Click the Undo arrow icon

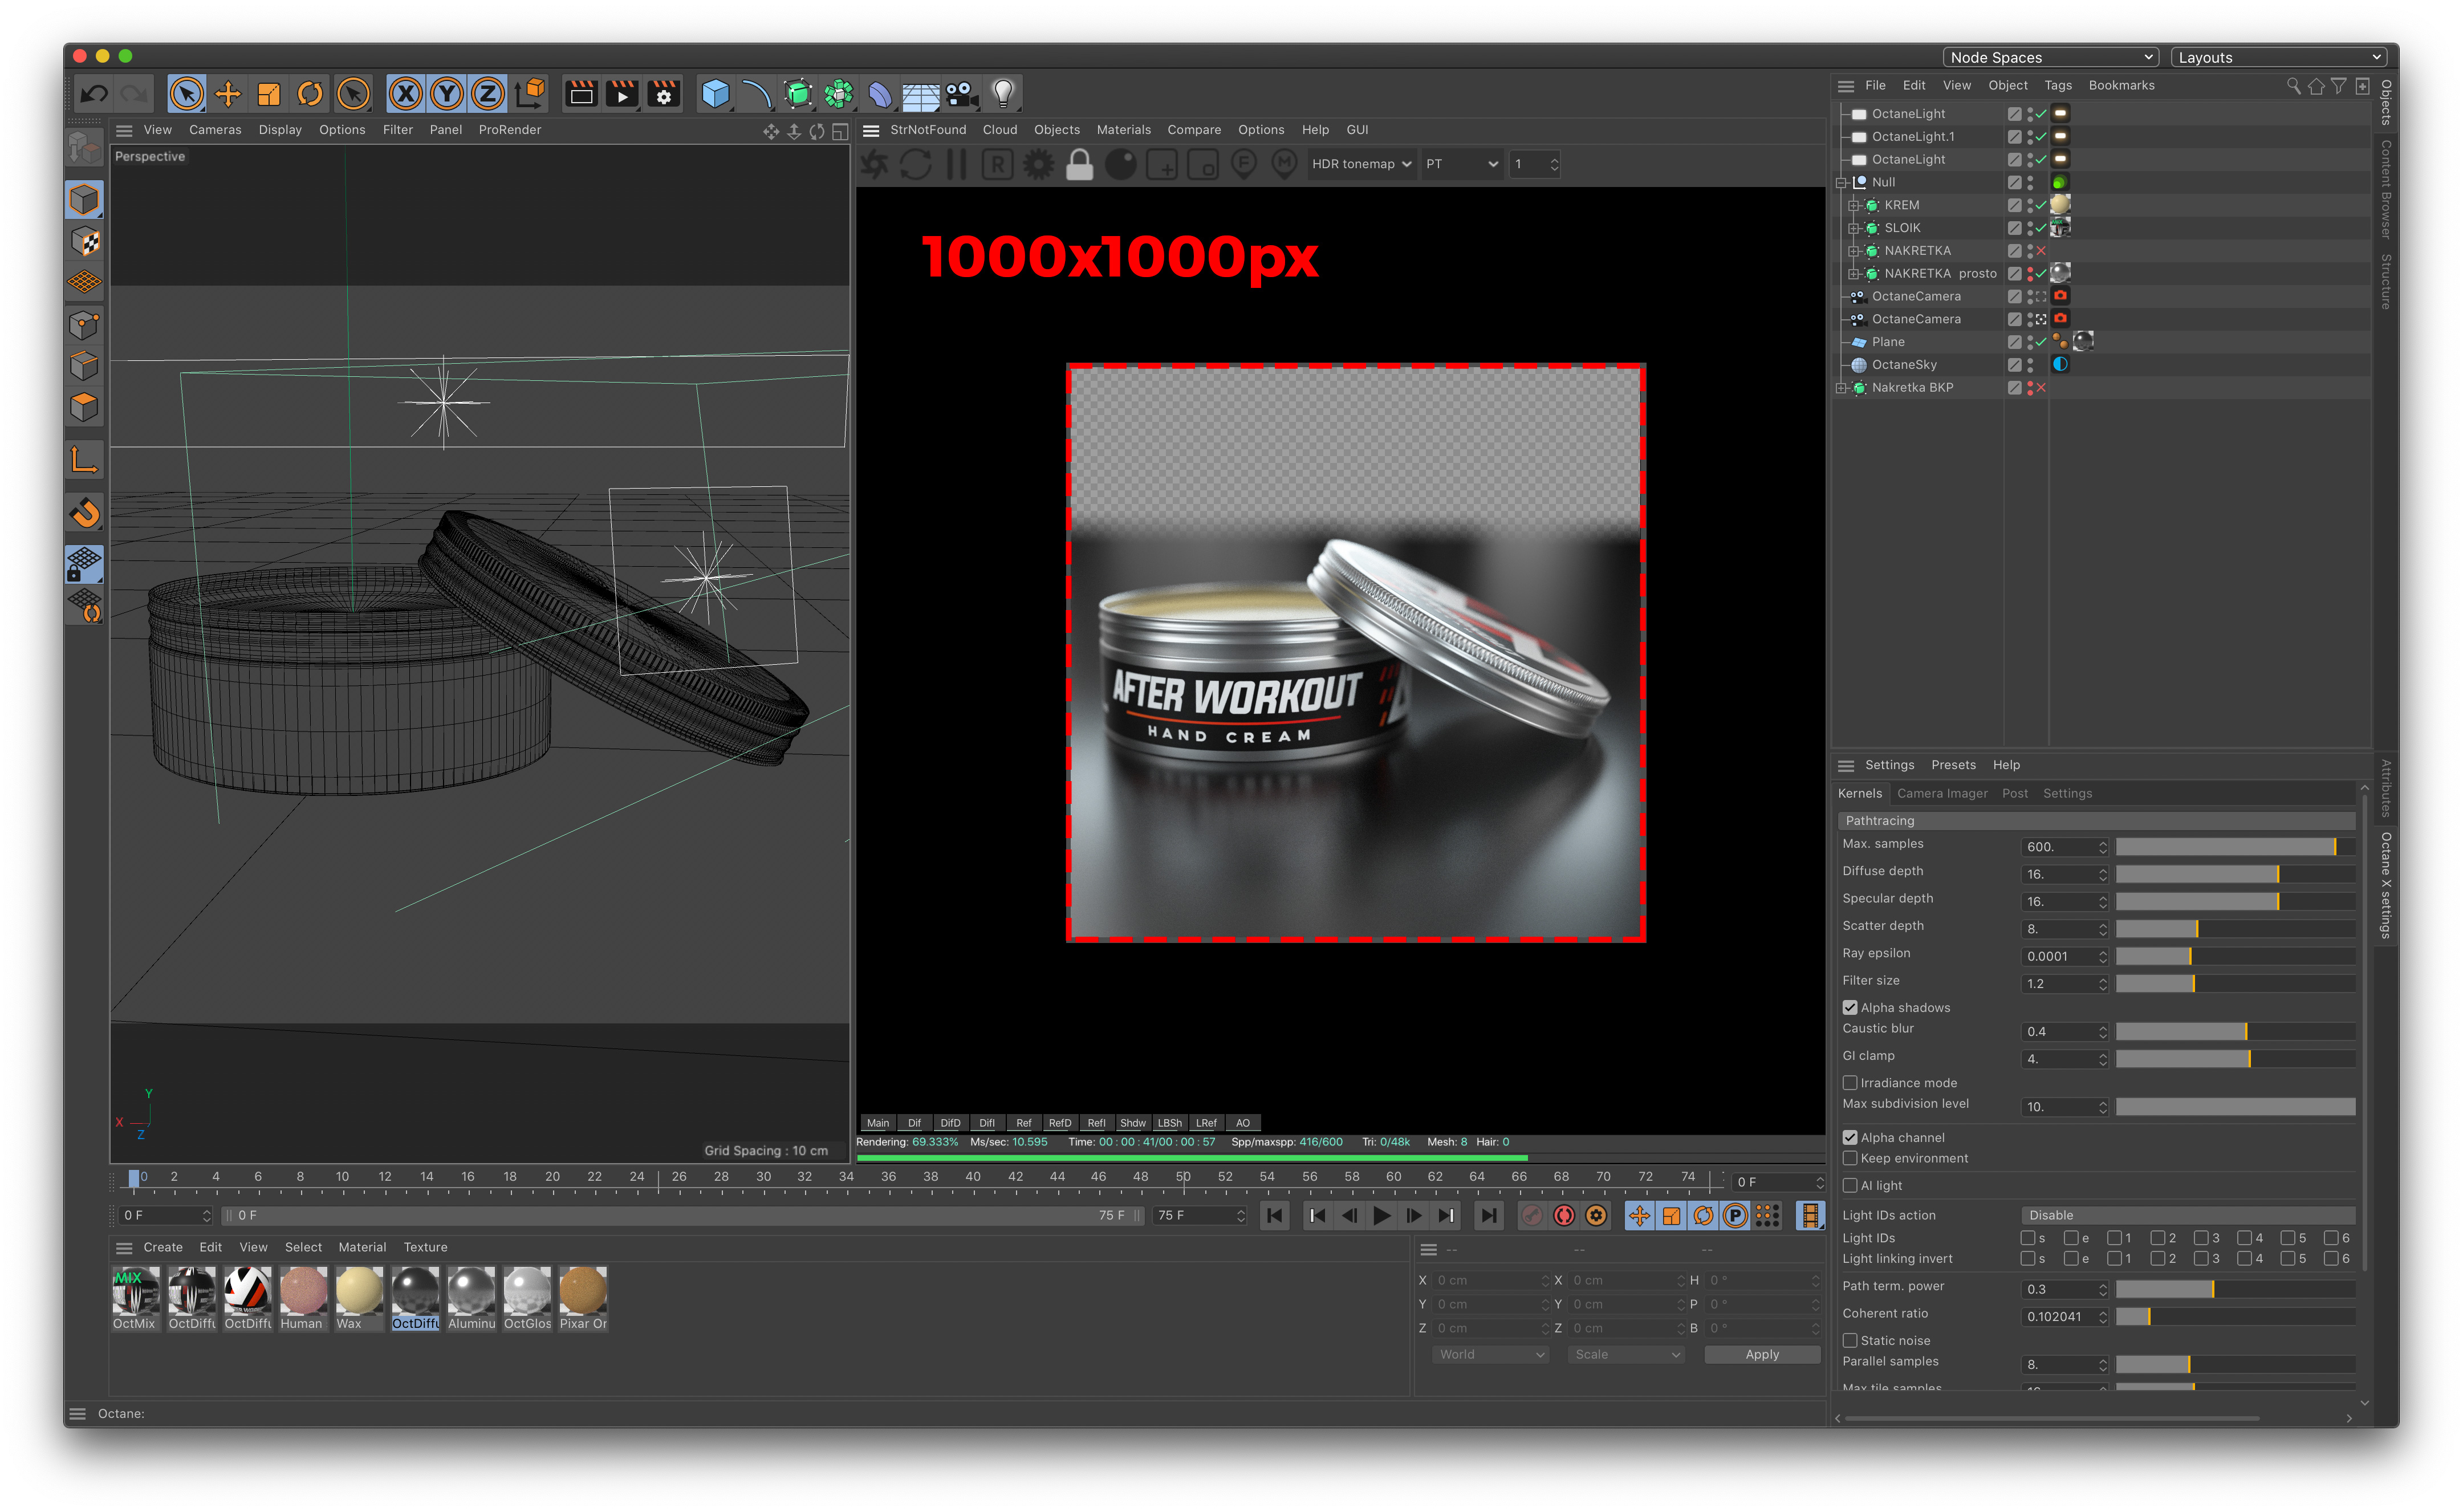94,94
